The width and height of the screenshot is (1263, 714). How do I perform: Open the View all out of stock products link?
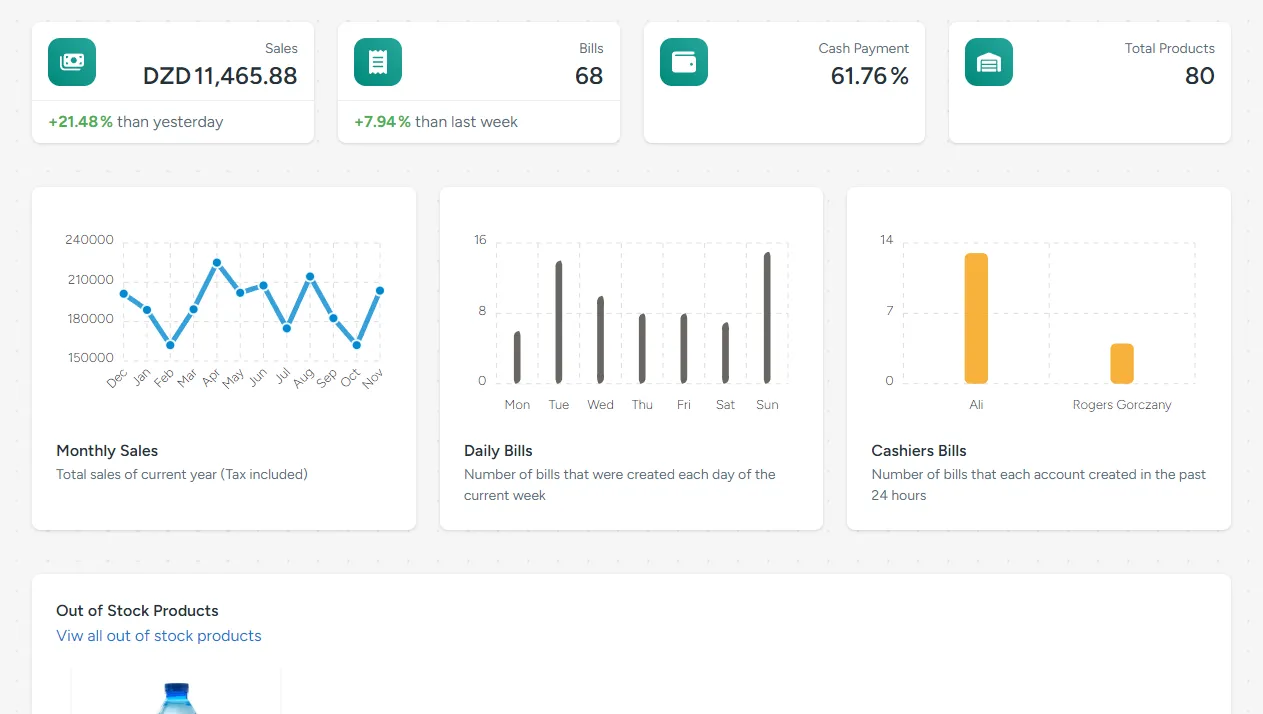click(159, 636)
